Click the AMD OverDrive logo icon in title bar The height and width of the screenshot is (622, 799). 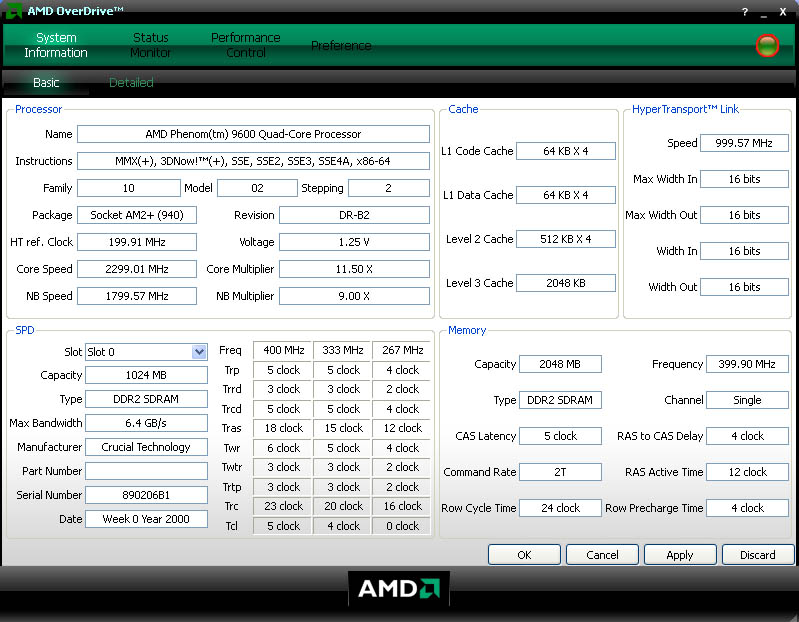tap(14, 11)
